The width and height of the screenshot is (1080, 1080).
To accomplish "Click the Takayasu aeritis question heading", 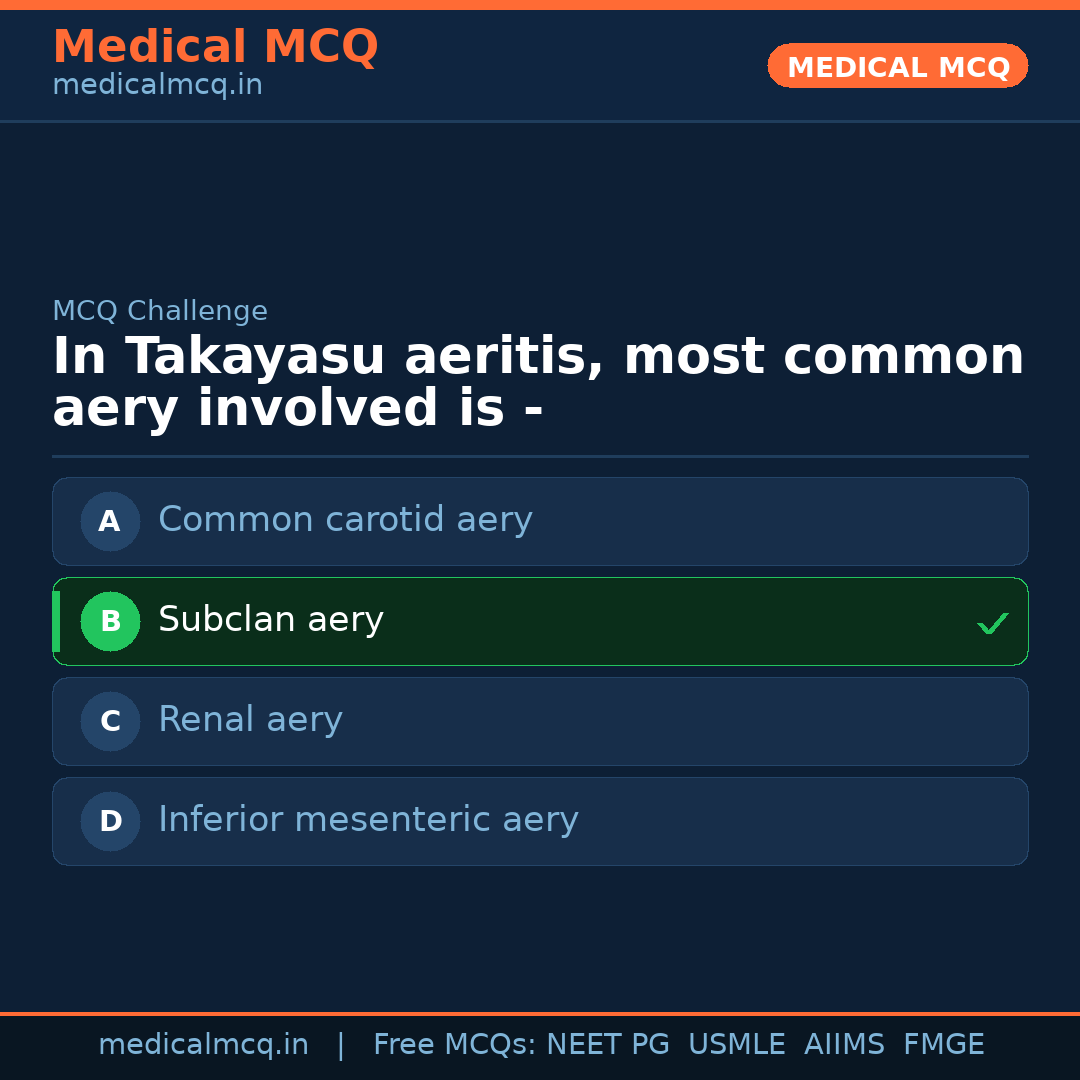I will (x=538, y=383).
